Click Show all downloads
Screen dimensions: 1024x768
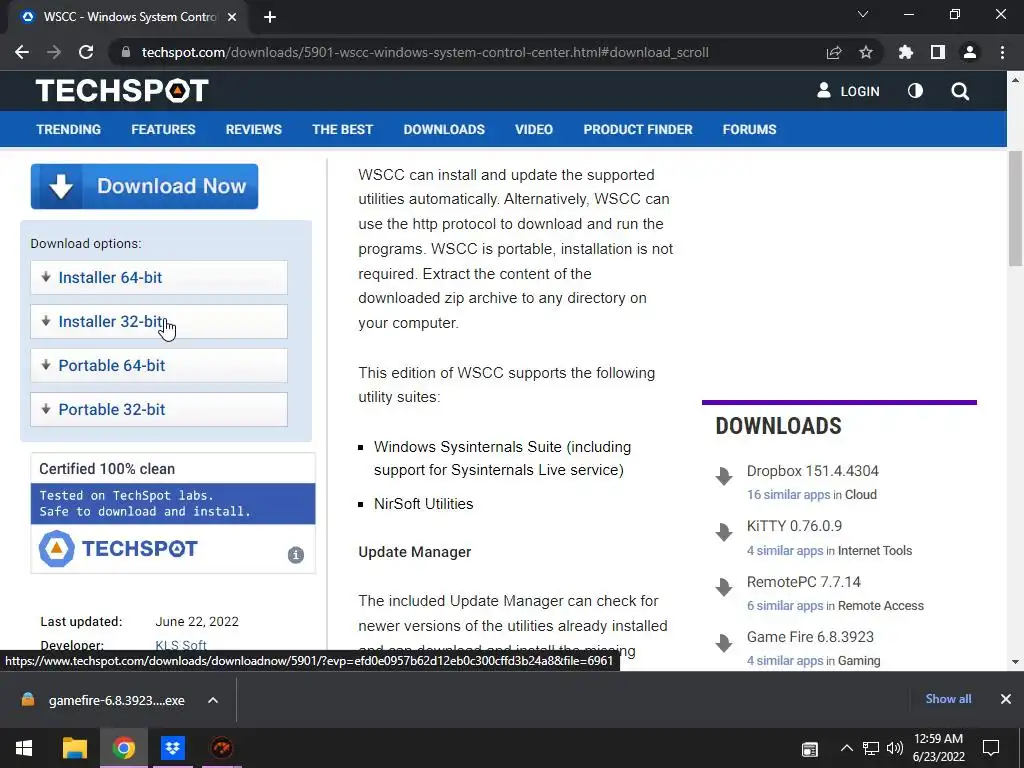tap(948, 699)
